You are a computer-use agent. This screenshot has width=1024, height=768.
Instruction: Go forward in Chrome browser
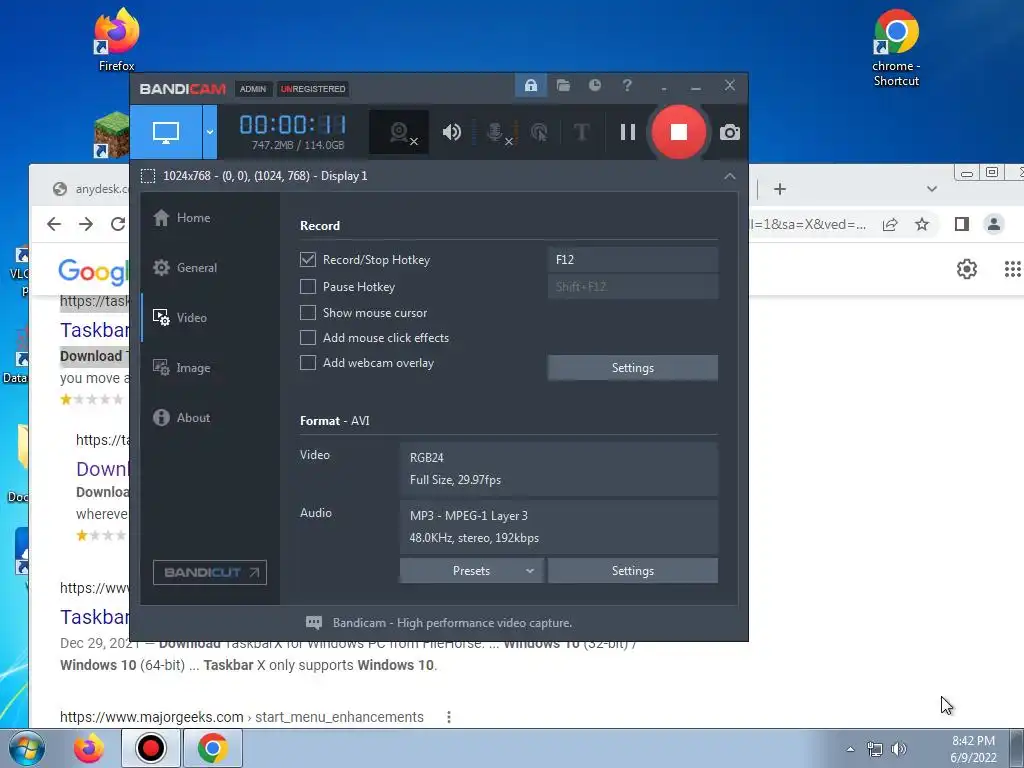(86, 225)
